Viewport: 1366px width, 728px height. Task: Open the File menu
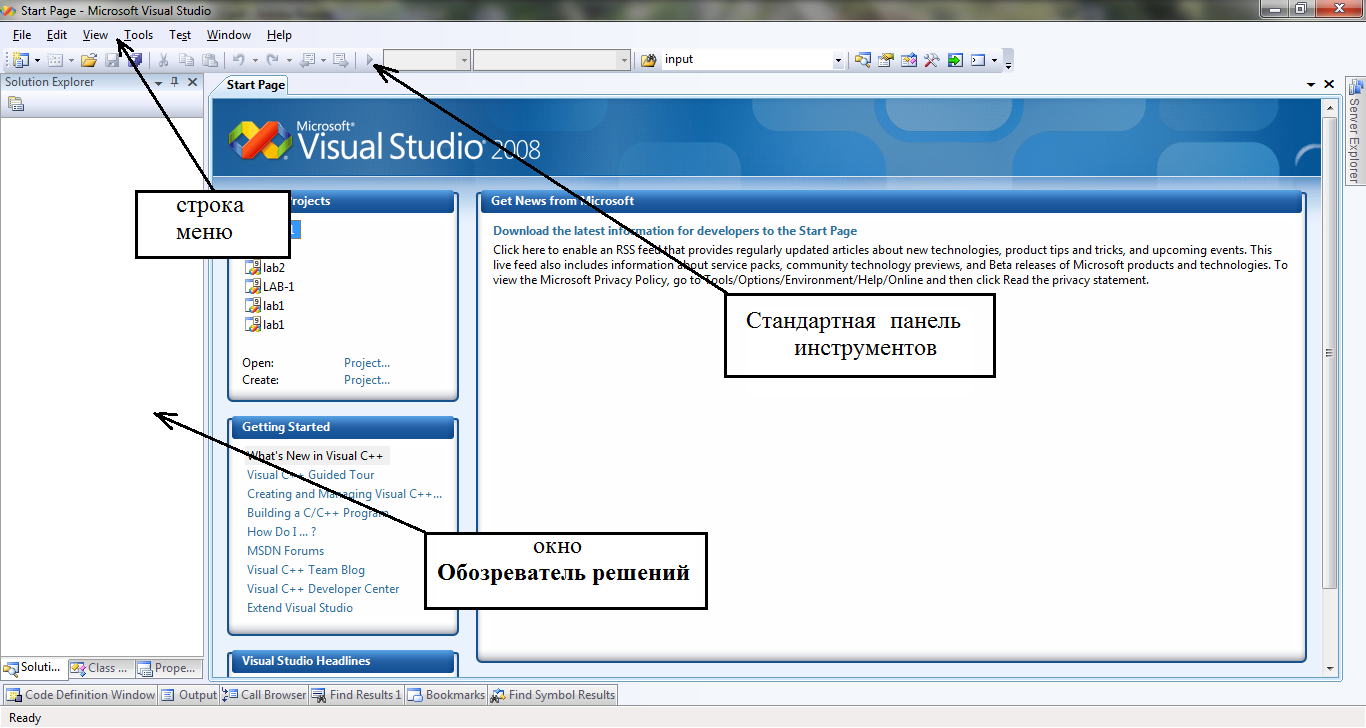tap(22, 35)
